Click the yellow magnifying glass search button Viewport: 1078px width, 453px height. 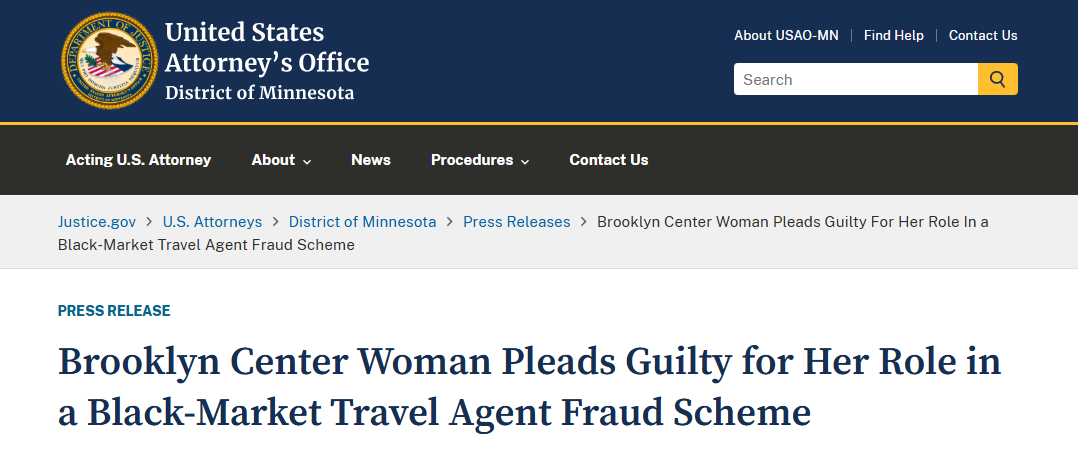click(998, 79)
